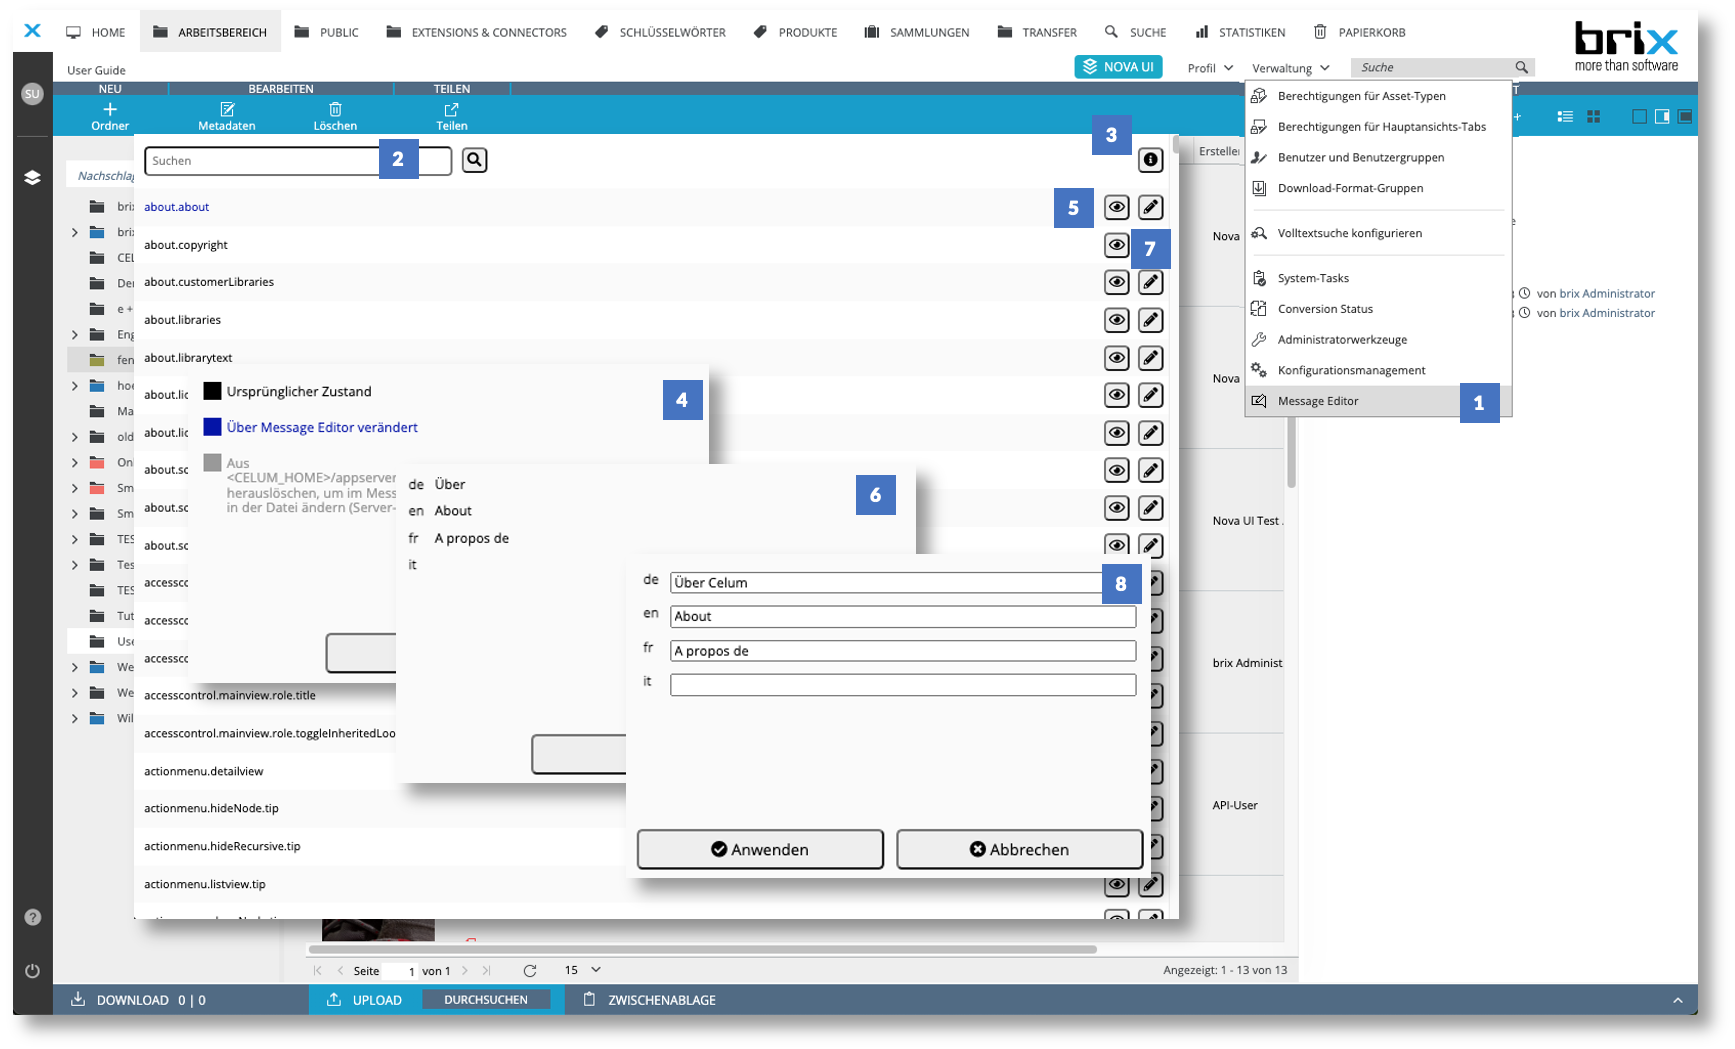Viewport: 1735px width, 1049px height.
Task: Select Benutzer und Benutzergruppen menu entry
Action: (x=1377, y=157)
